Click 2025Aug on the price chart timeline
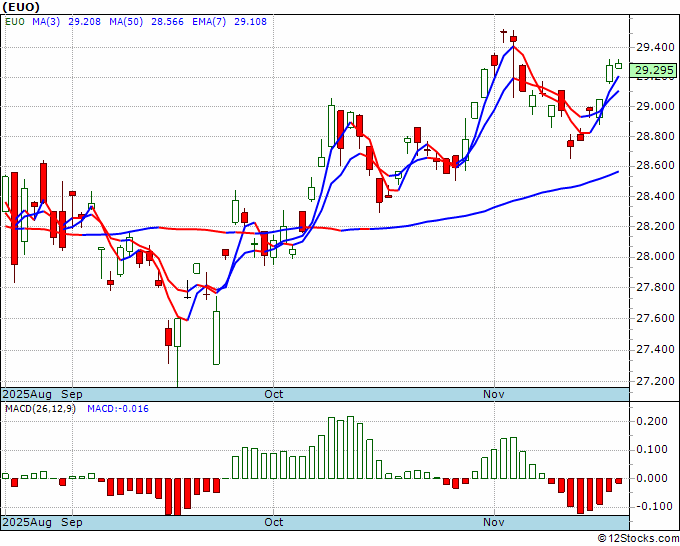The width and height of the screenshot is (680, 546). click(x=27, y=394)
